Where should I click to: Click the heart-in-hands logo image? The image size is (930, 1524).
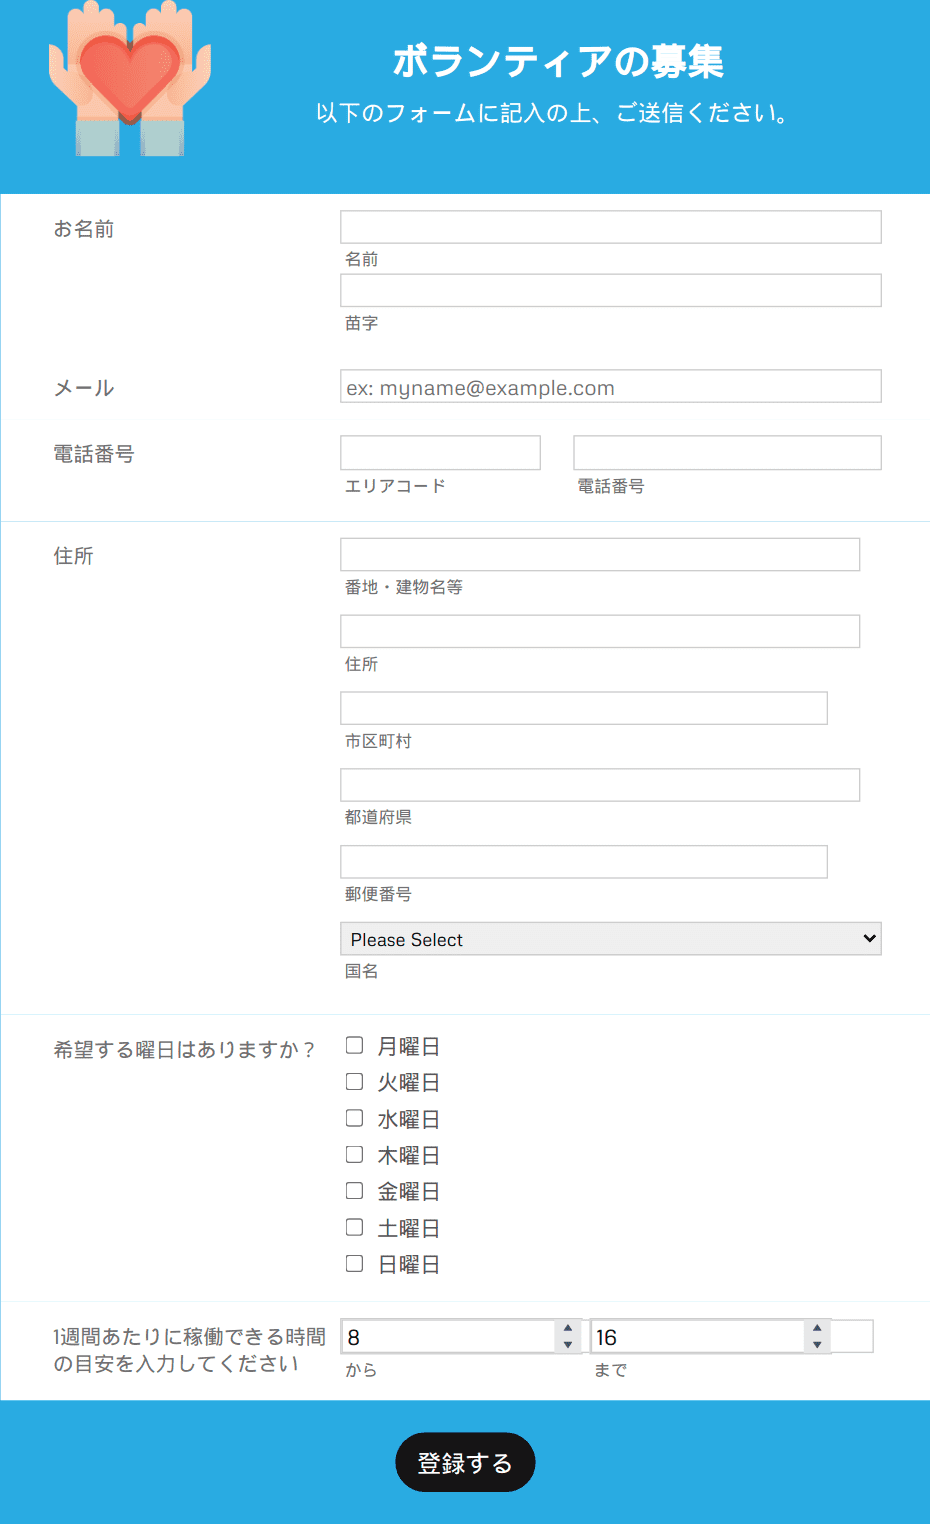(130, 78)
